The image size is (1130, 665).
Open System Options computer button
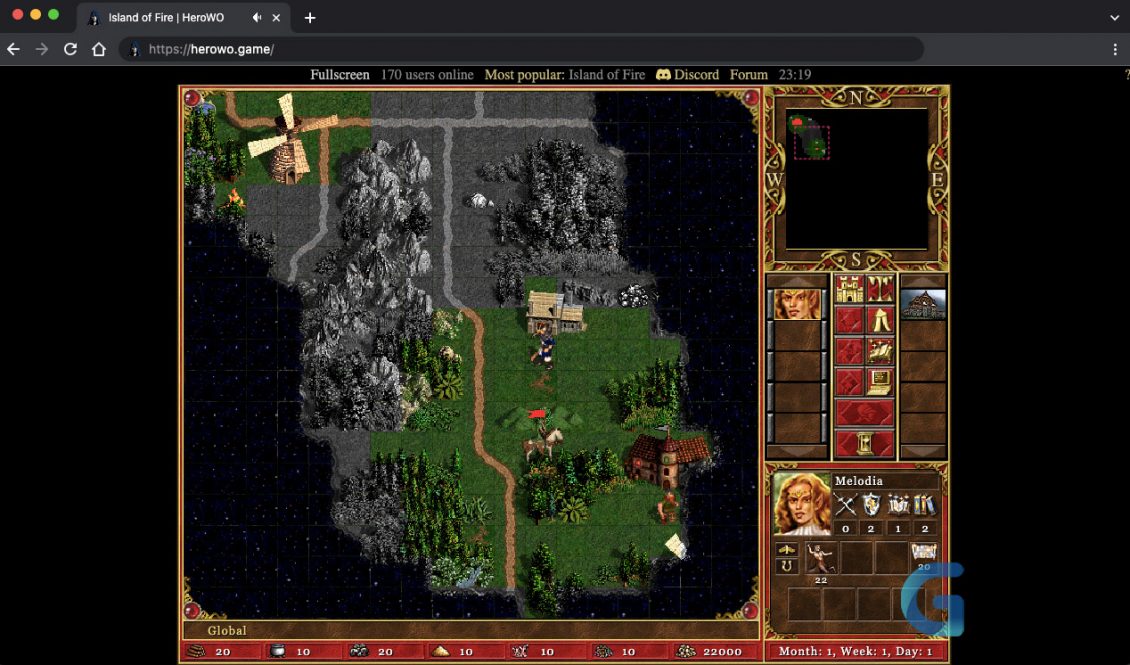(x=879, y=383)
